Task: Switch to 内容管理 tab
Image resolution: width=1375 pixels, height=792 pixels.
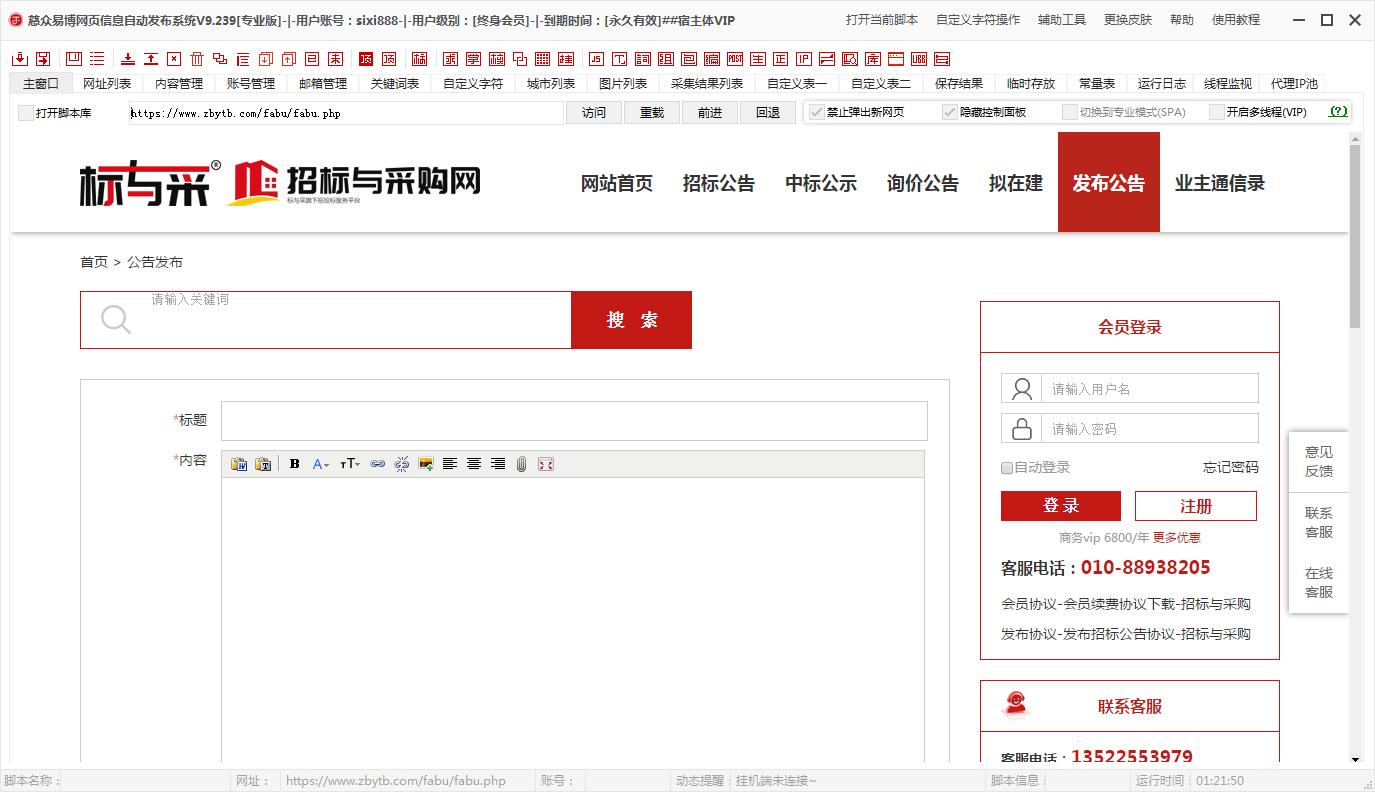Action: [x=179, y=84]
